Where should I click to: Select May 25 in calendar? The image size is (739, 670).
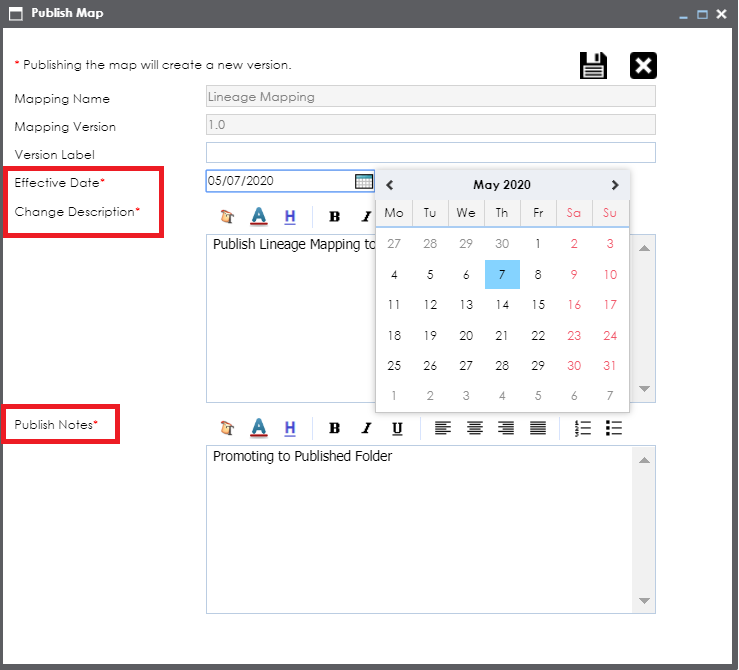pyautogui.click(x=394, y=366)
